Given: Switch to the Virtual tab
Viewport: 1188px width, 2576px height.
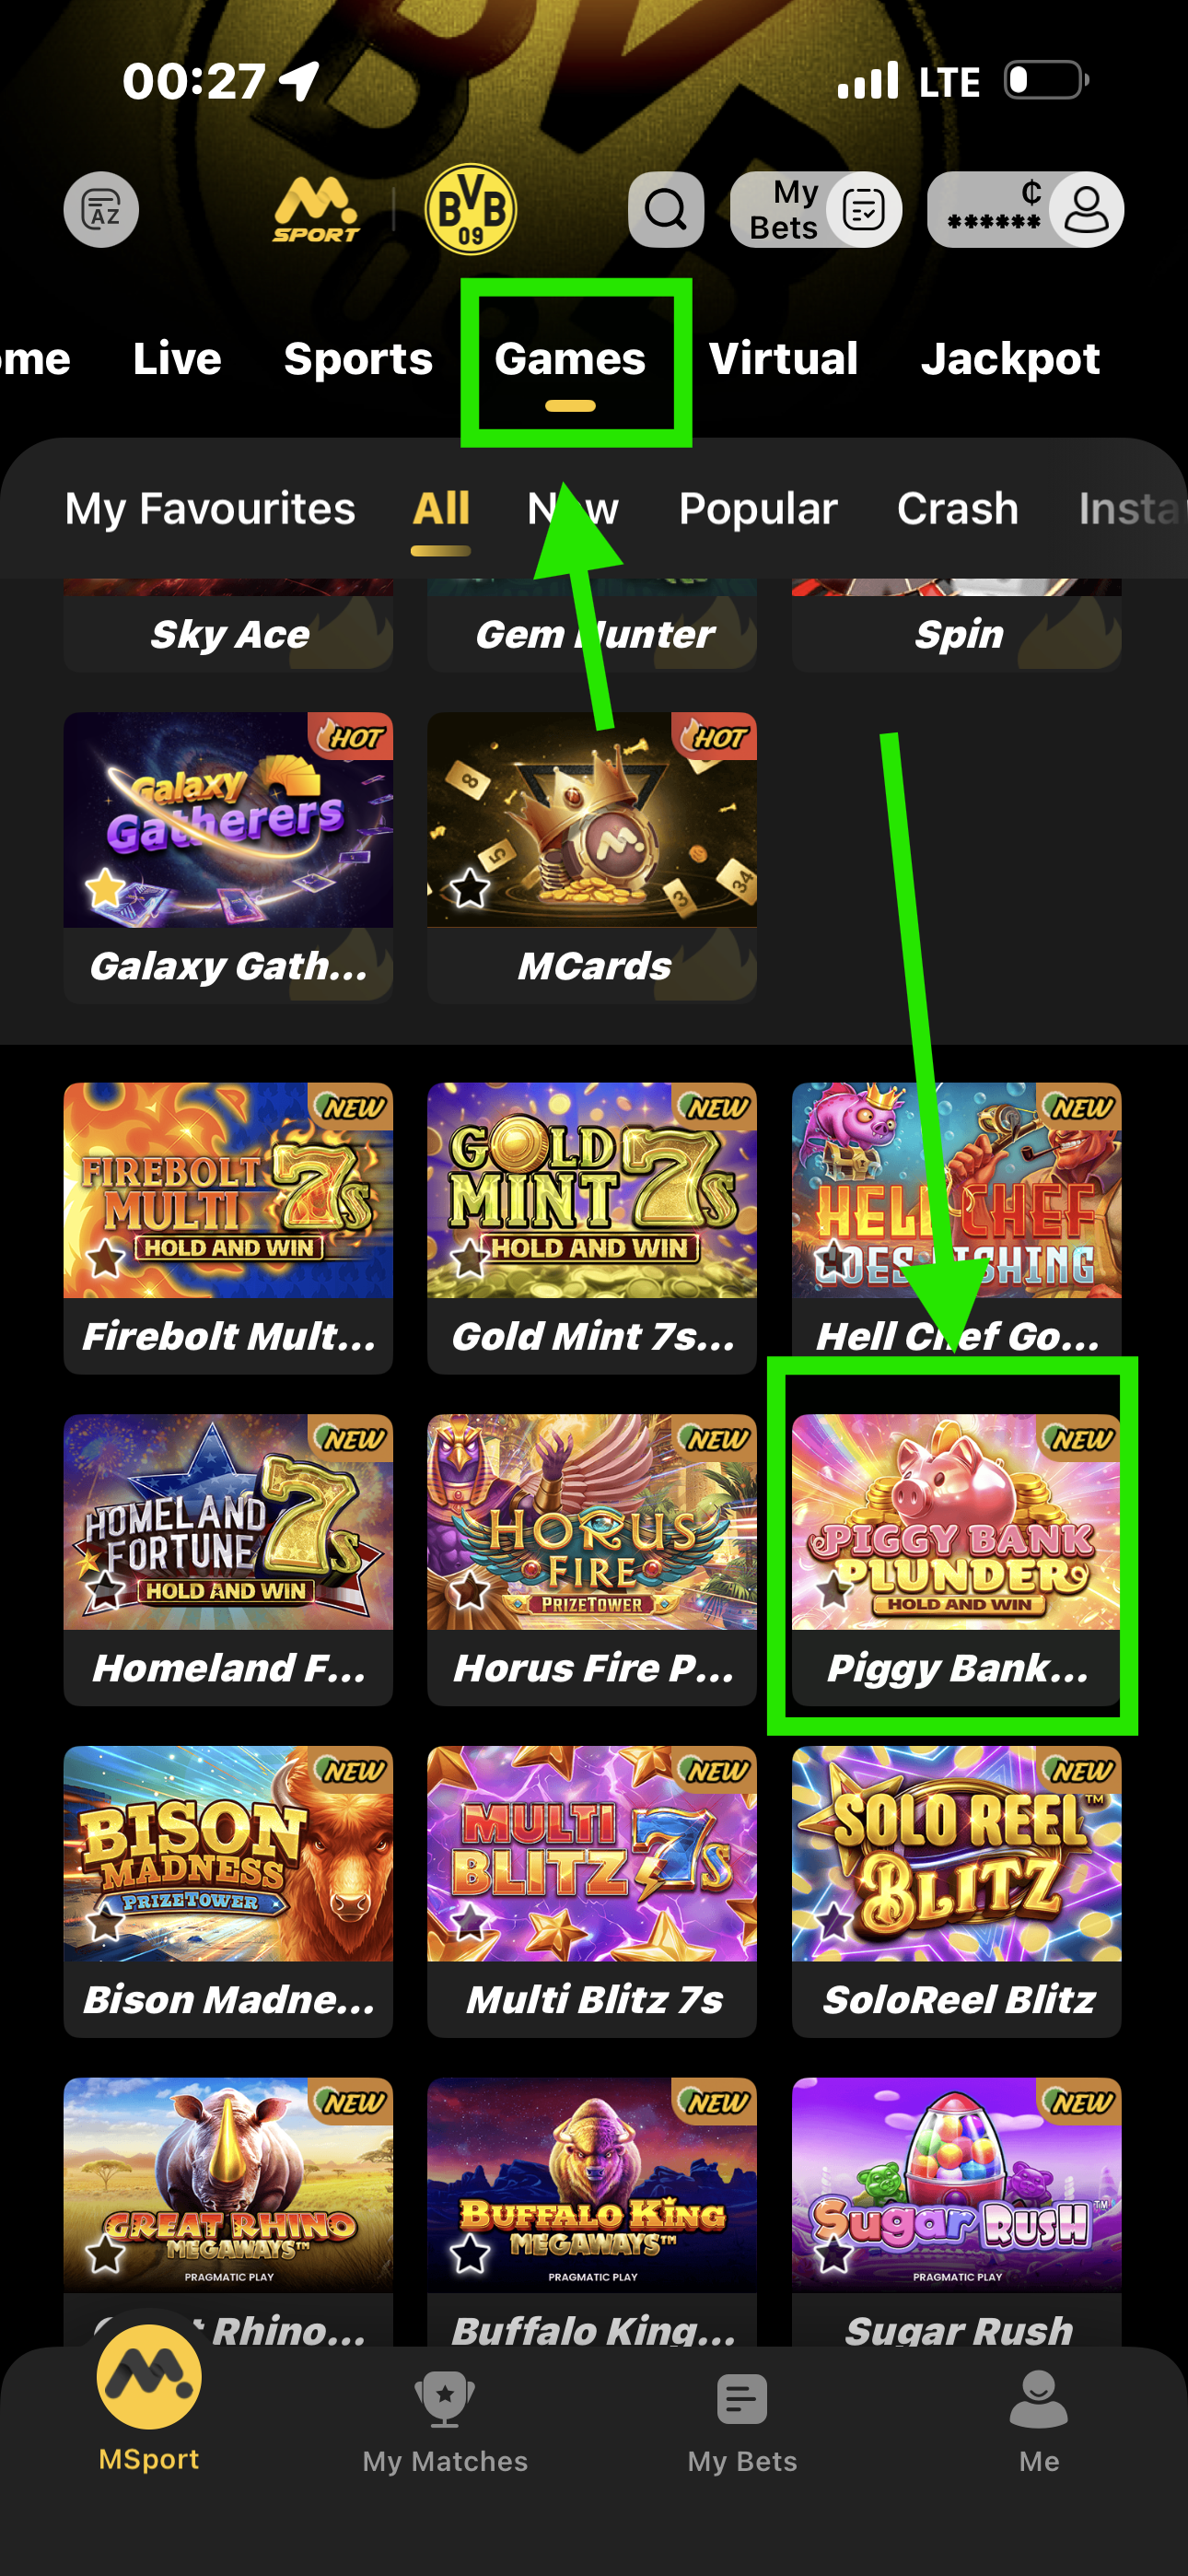Looking at the screenshot, I should click(x=783, y=359).
